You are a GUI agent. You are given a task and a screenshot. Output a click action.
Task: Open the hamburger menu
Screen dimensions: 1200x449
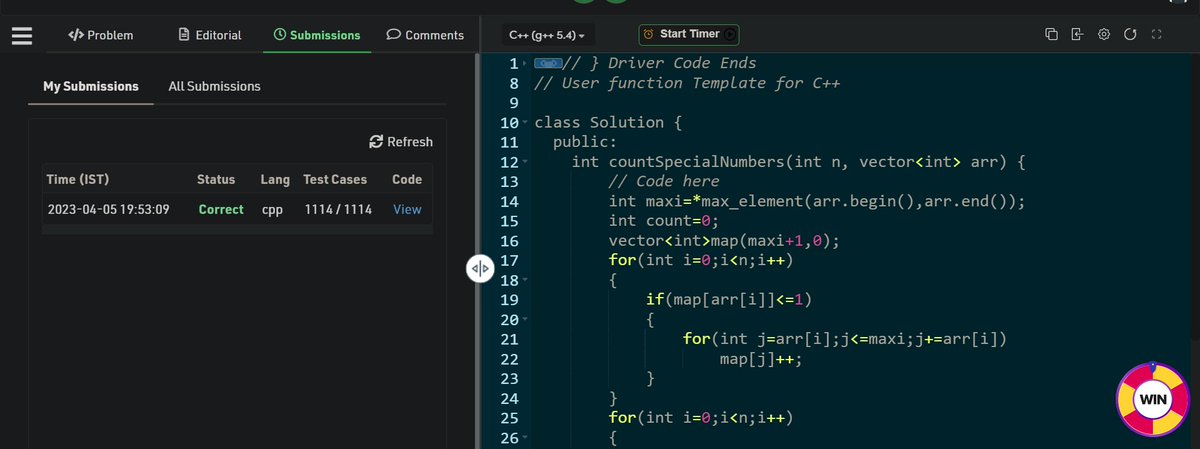pos(22,34)
